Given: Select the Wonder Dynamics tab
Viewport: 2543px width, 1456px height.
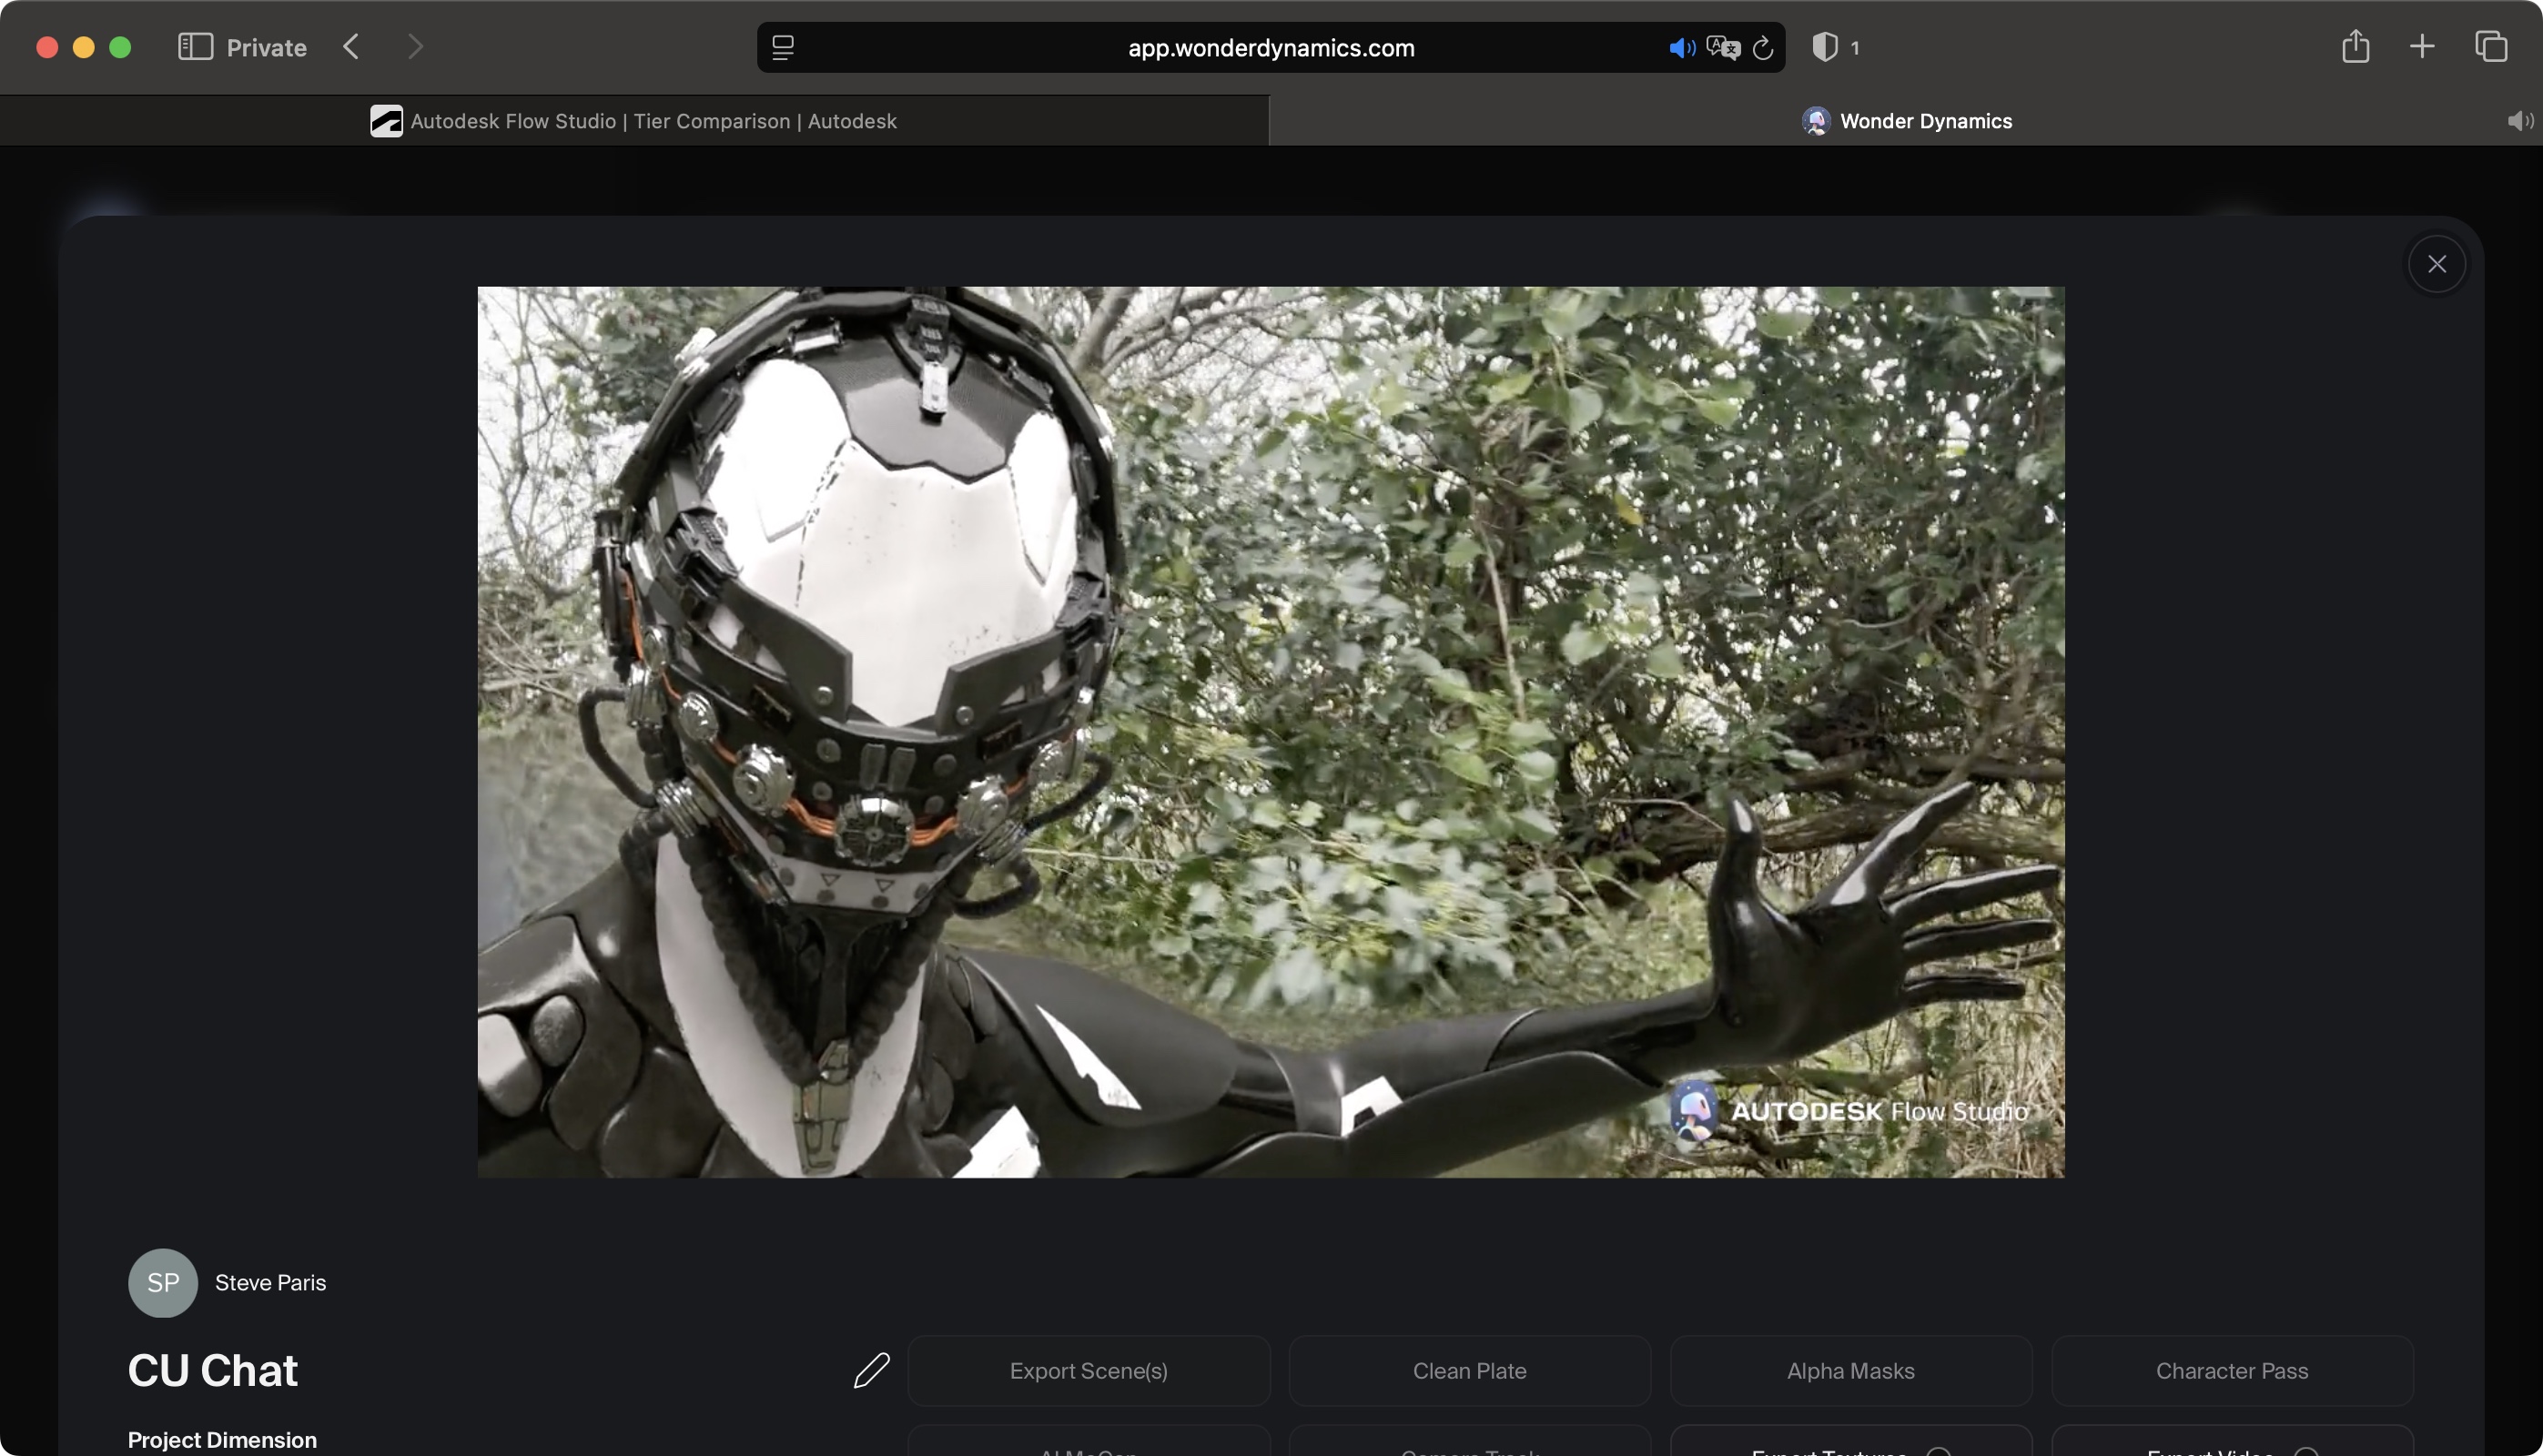Looking at the screenshot, I should coord(1905,120).
